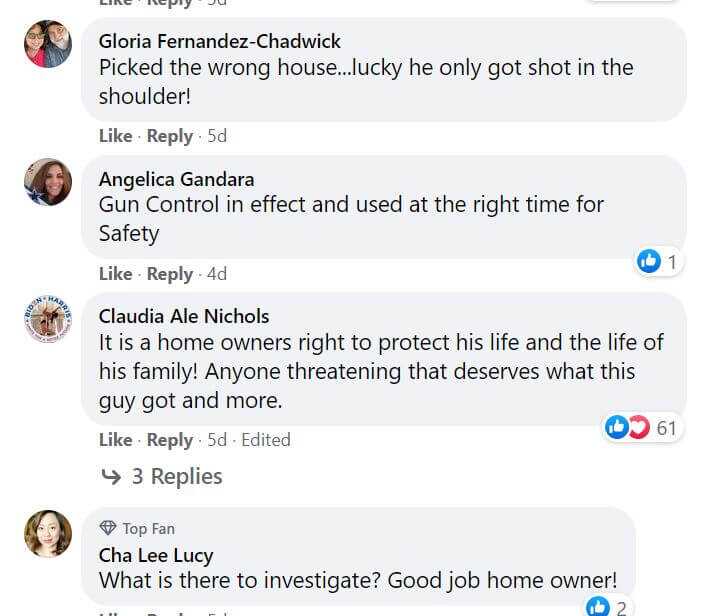Open Angelica Gandara's name link

176,179
